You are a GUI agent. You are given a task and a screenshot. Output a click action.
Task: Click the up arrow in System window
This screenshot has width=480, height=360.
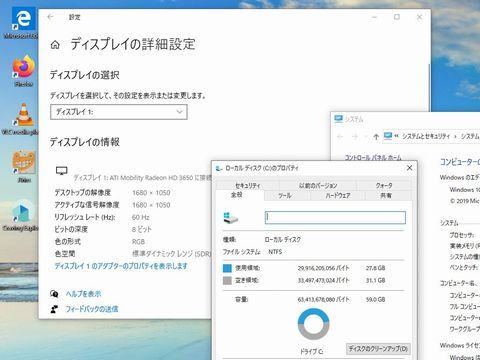point(376,136)
